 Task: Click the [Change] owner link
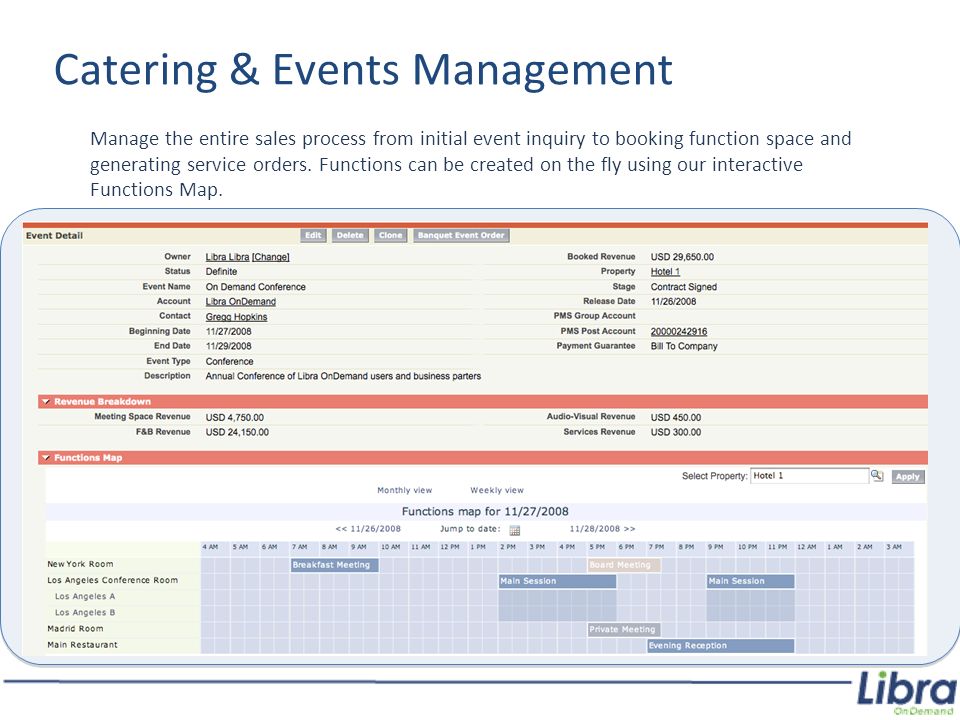click(271, 257)
